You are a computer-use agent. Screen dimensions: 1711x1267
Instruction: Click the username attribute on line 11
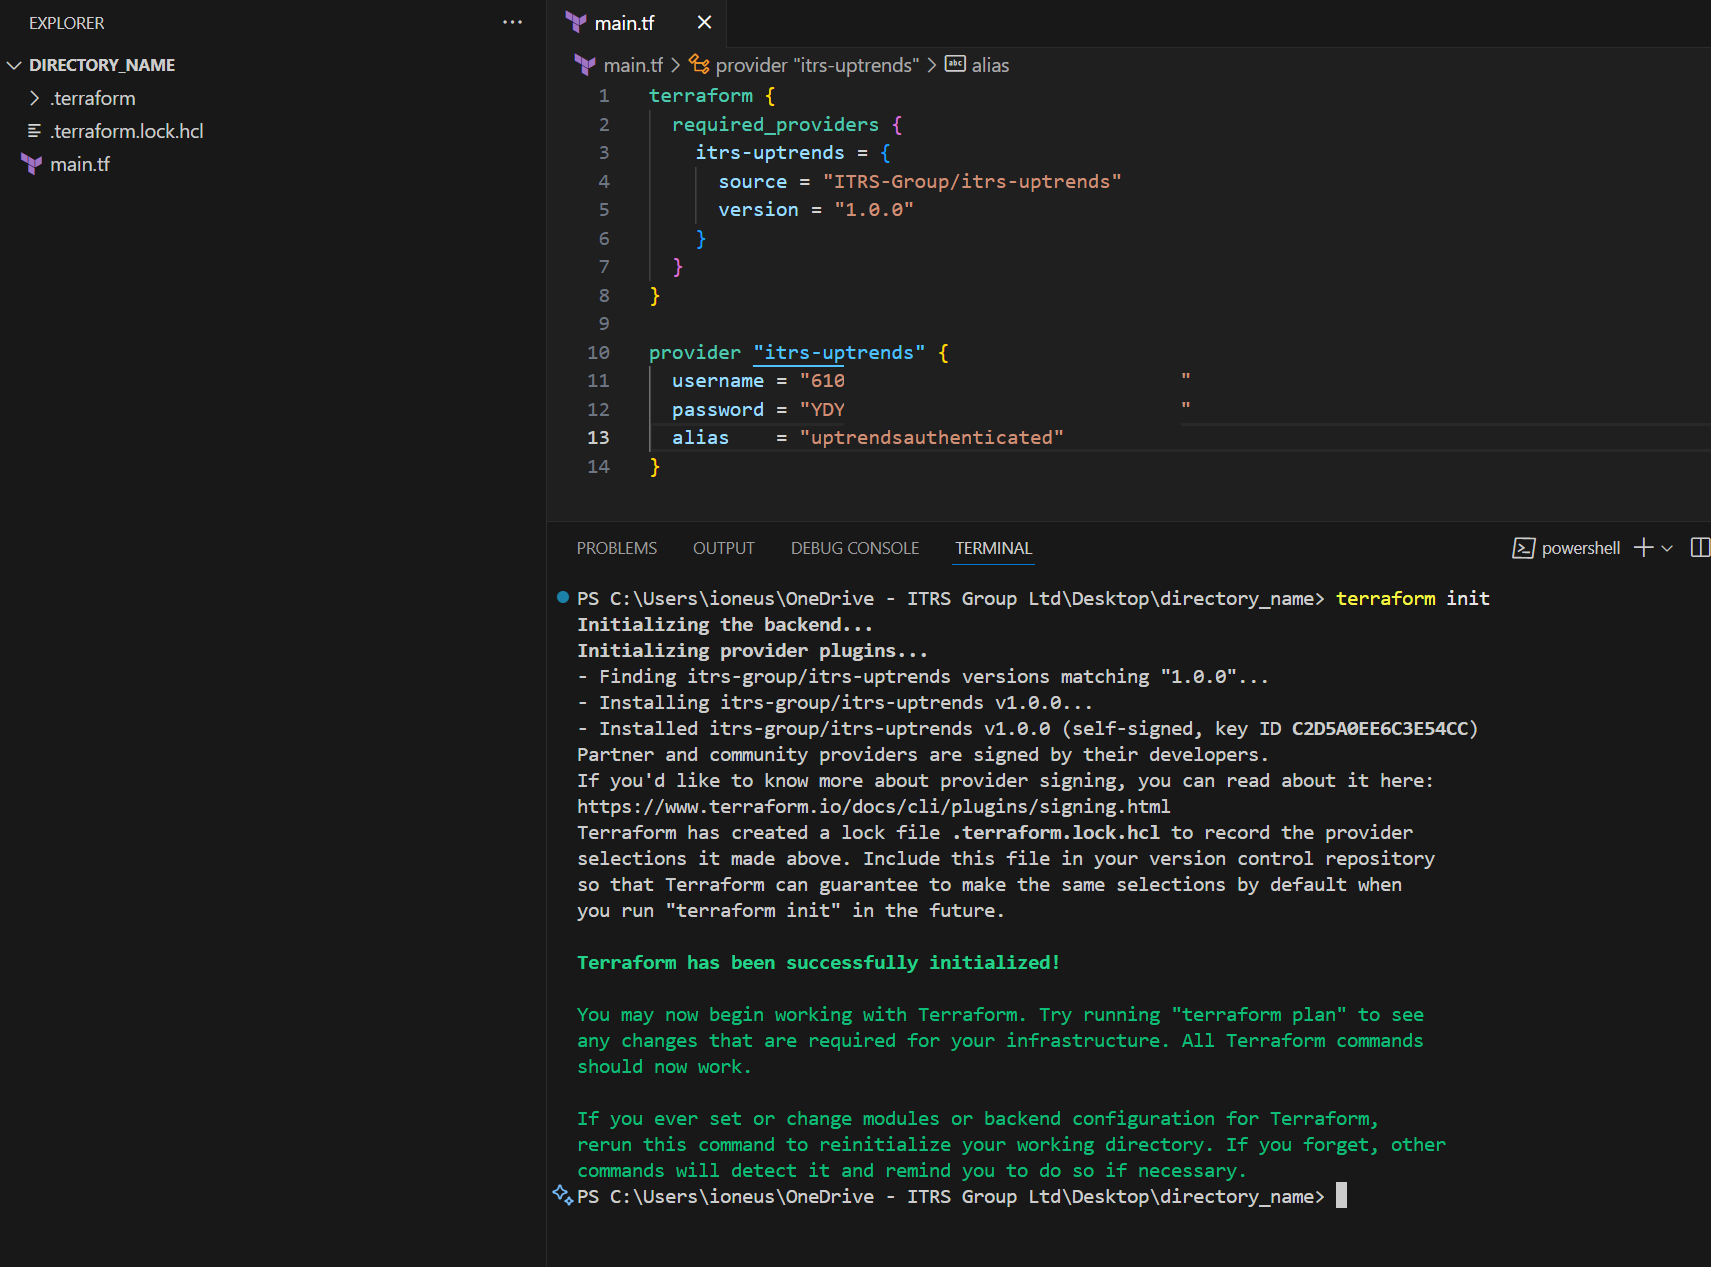click(718, 381)
